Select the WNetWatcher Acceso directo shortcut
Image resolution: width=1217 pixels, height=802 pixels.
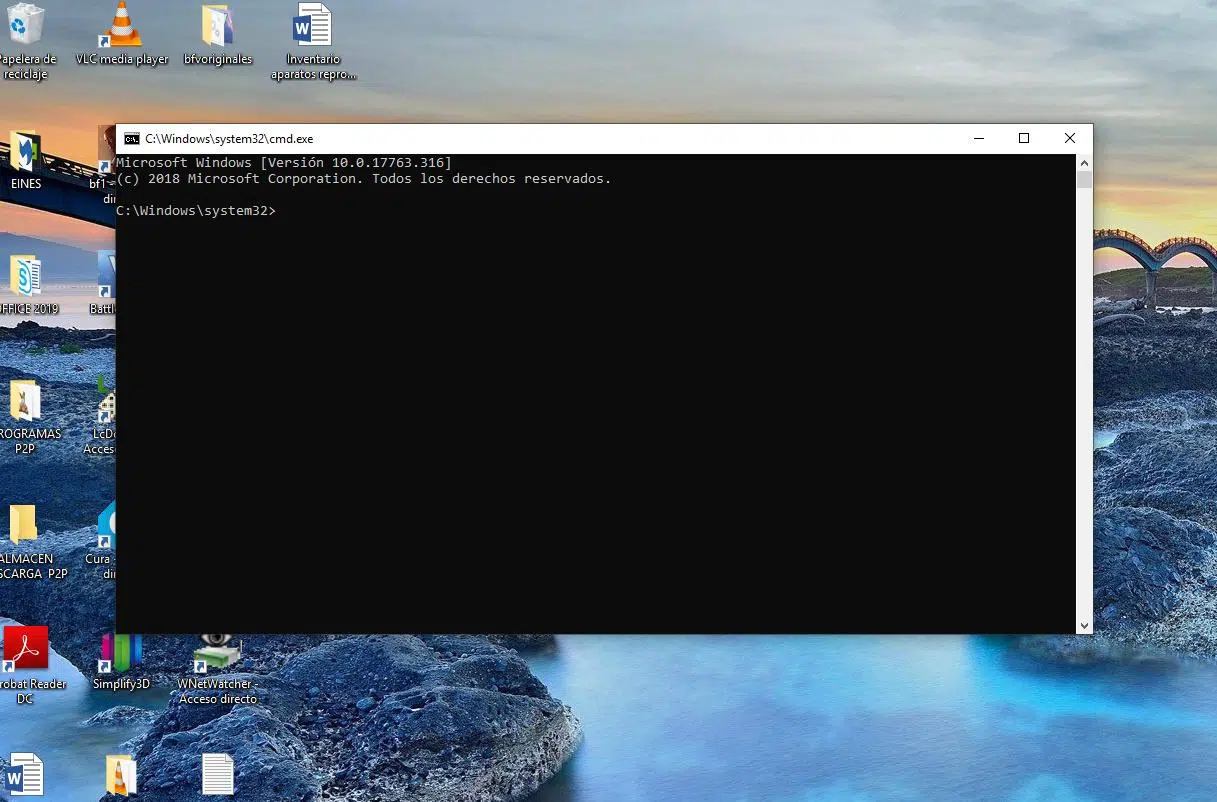click(x=217, y=652)
